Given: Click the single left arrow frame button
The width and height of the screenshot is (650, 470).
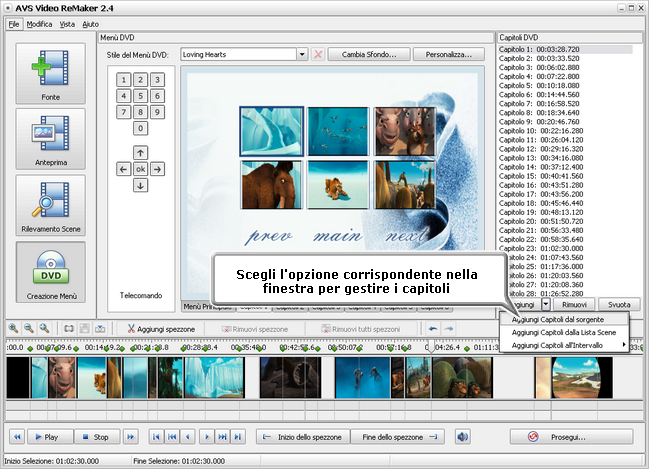Looking at the screenshot, I should point(188,436).
